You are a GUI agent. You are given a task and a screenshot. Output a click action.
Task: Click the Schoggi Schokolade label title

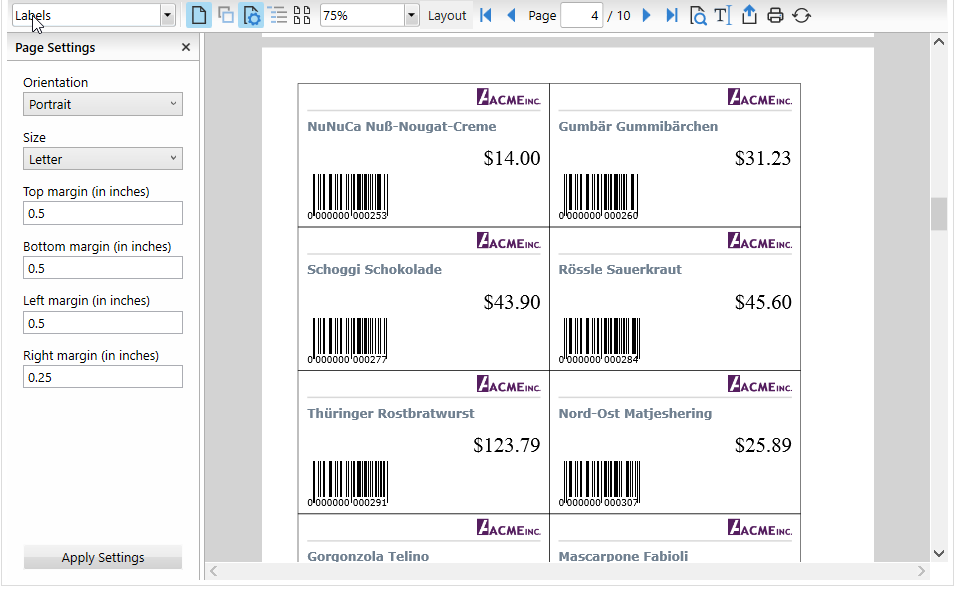(374, 269)
